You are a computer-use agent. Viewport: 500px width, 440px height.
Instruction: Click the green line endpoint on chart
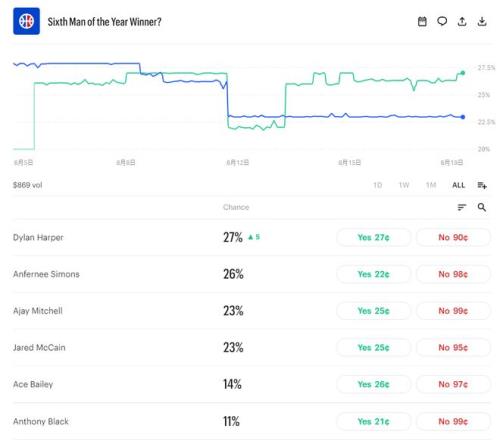click(x=463, y=73)
